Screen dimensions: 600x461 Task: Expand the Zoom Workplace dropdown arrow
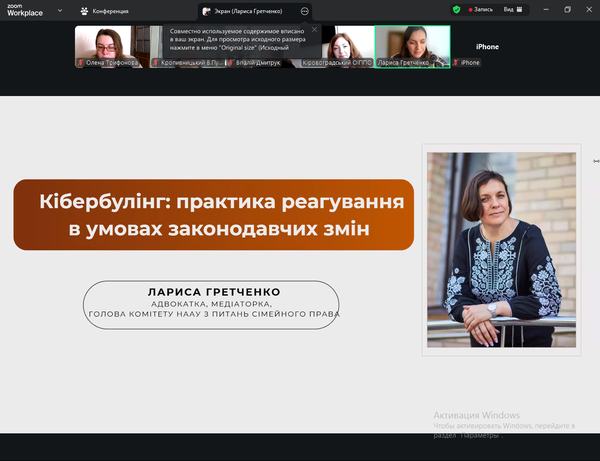[x=59, y=10]
